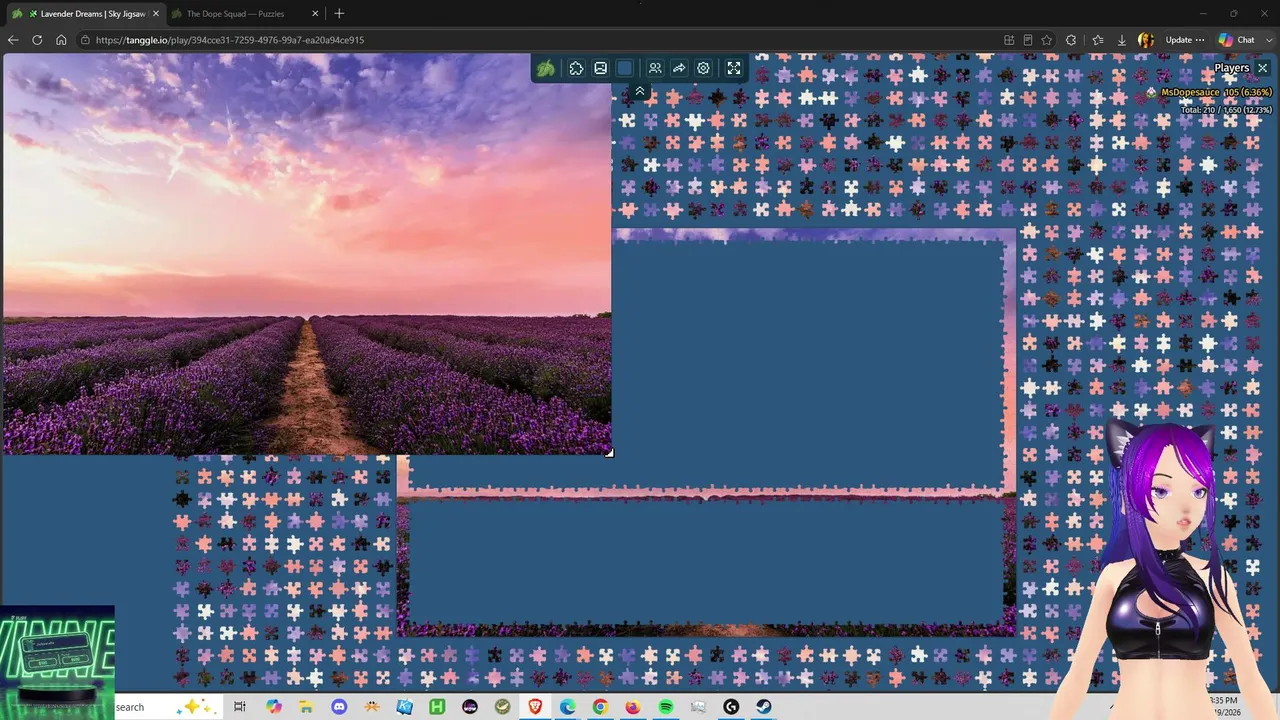1280x720 pixels.
Task: Open Steam from the taskbar
Action: (x=764, y=707)
